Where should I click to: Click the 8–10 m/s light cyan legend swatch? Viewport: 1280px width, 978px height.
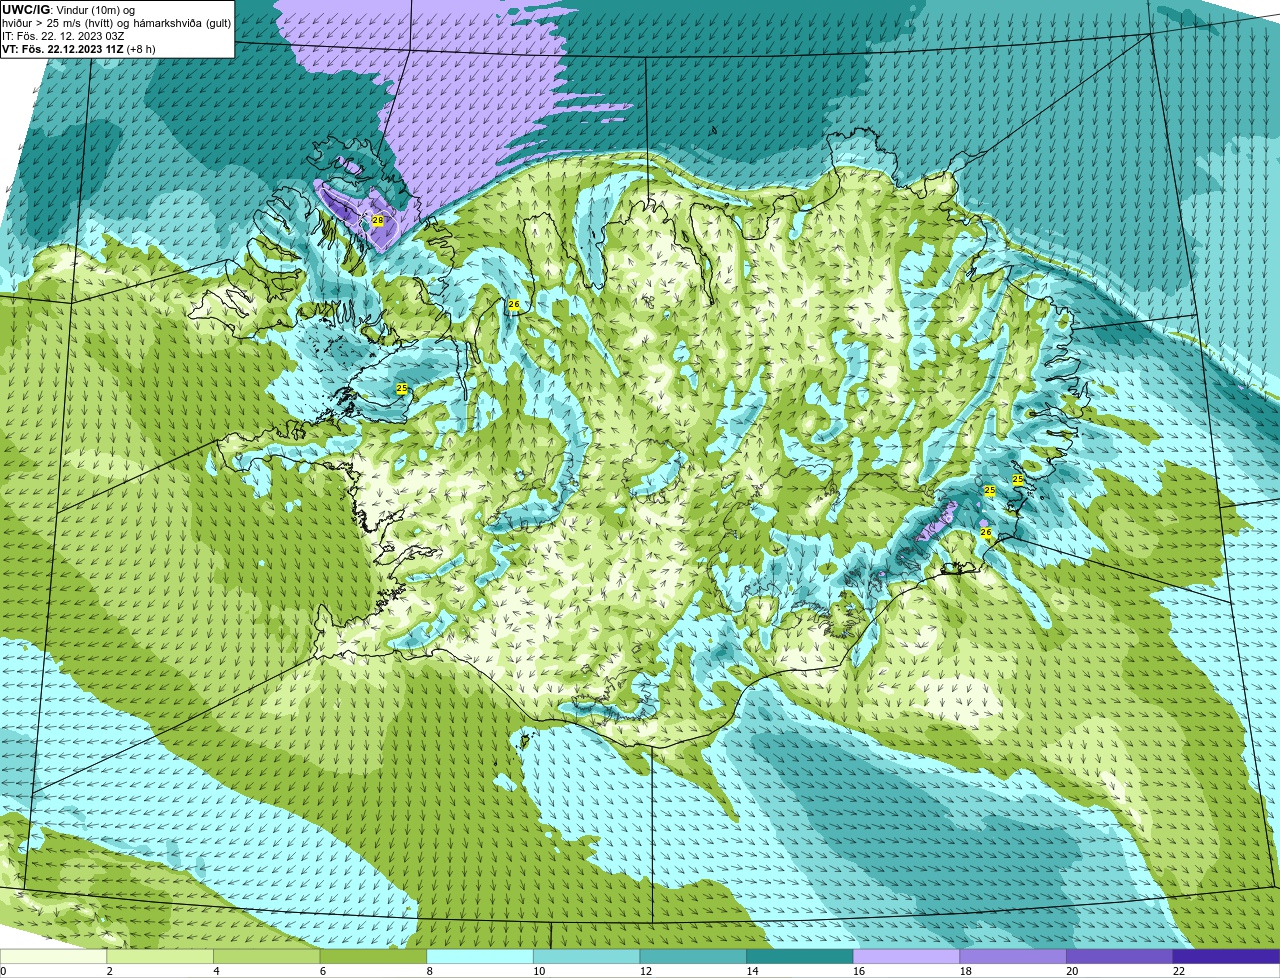coord(480,956)
